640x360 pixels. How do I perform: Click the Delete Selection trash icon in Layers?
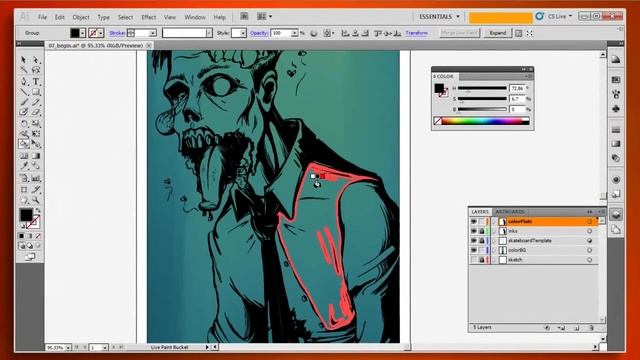[591, 327]
